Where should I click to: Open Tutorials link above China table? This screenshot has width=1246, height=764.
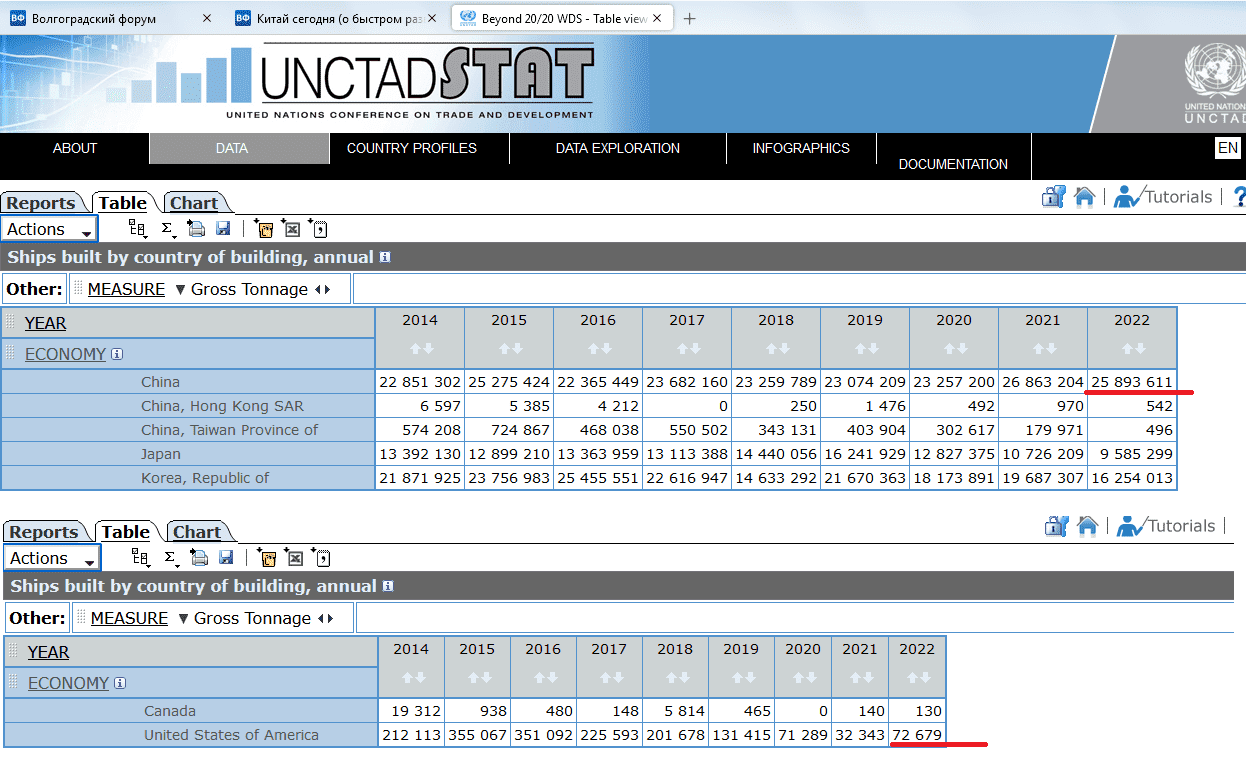click(1163, 197)
